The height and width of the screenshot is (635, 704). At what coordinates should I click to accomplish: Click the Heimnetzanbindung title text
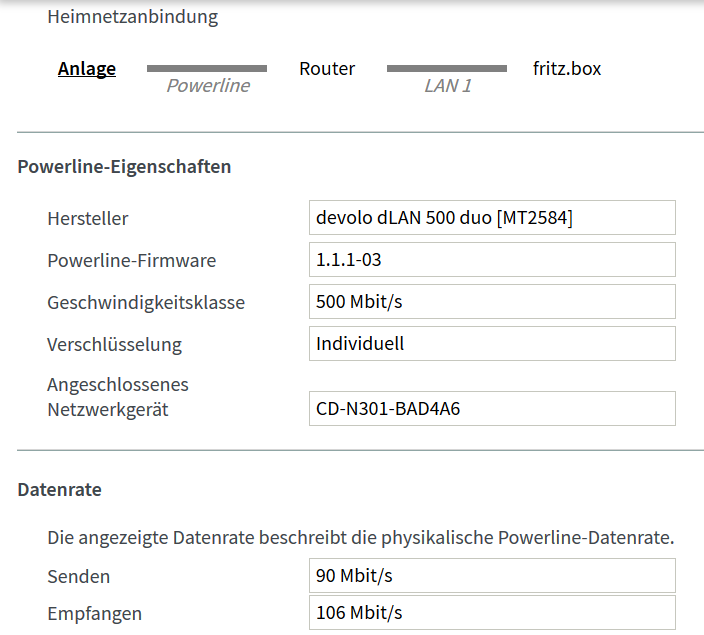[x=132, y=17]
